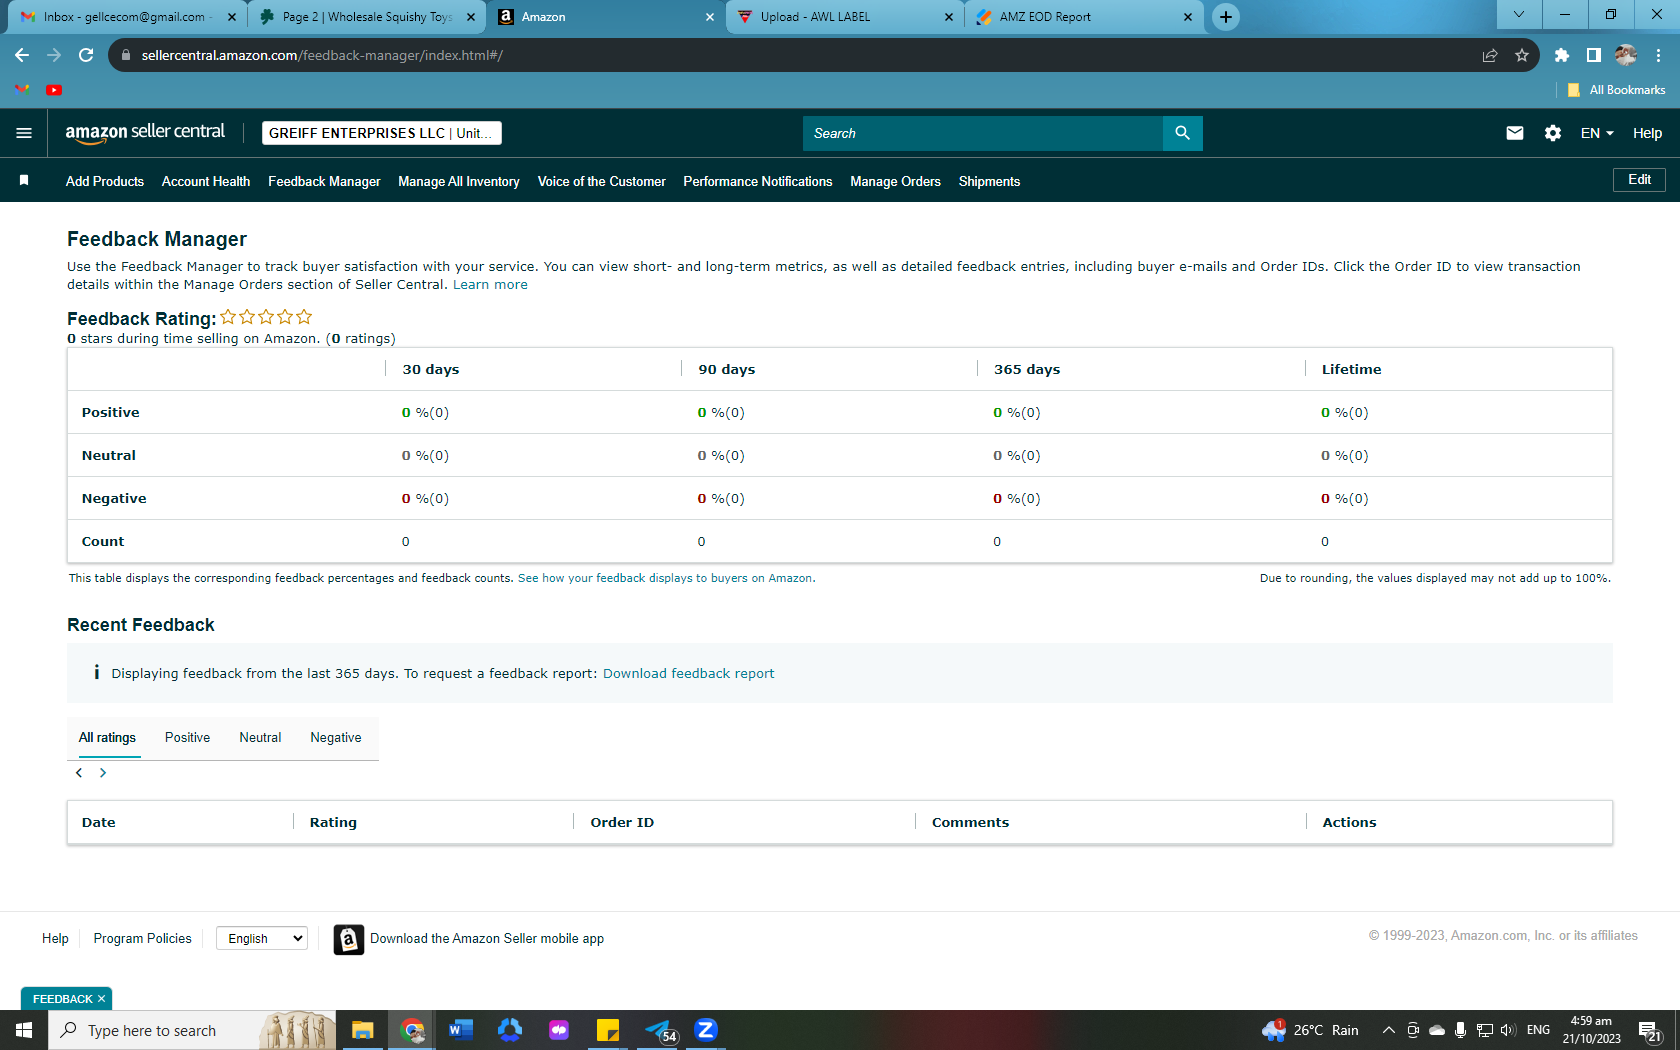Open Account Health in nav bar
Image resolution: width=1680 pixels, height=1050 pixels.
coord(206,181)
